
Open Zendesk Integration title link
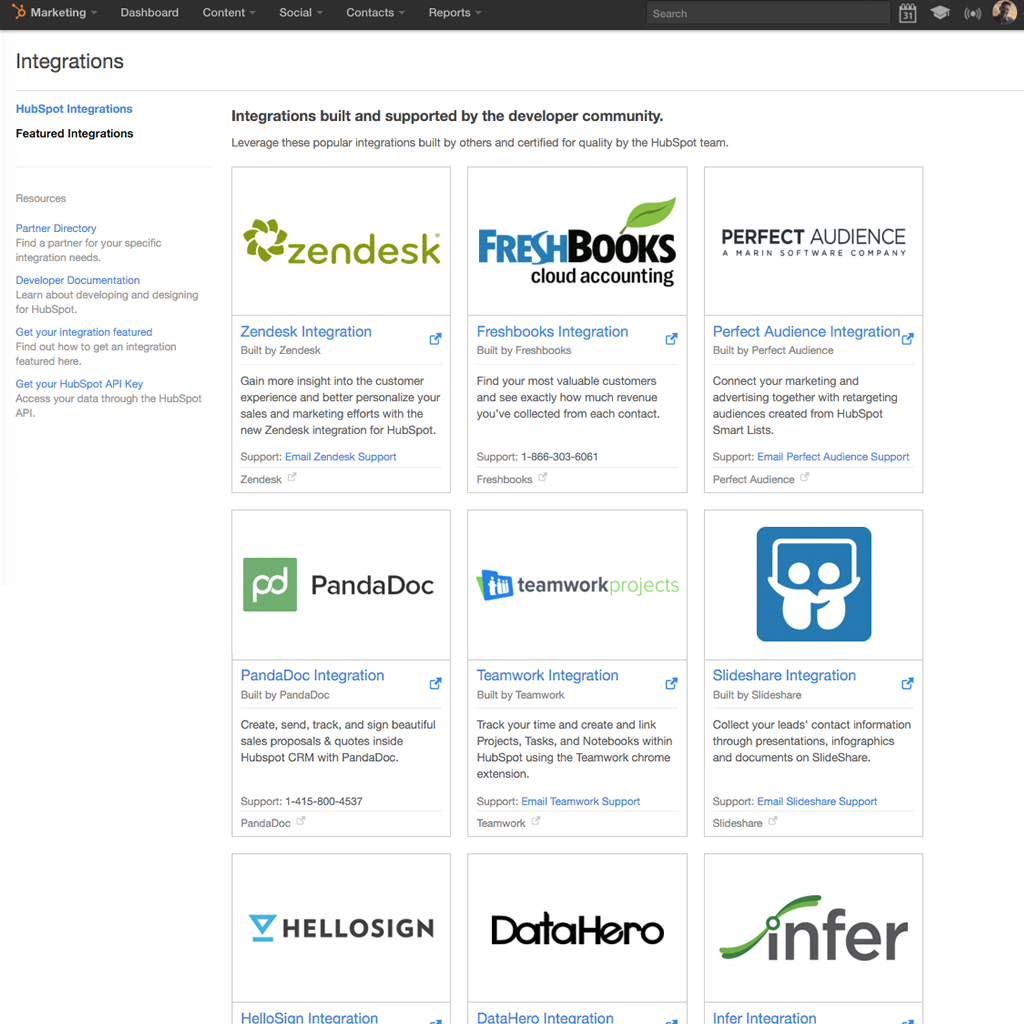click(x=306, y=332)
